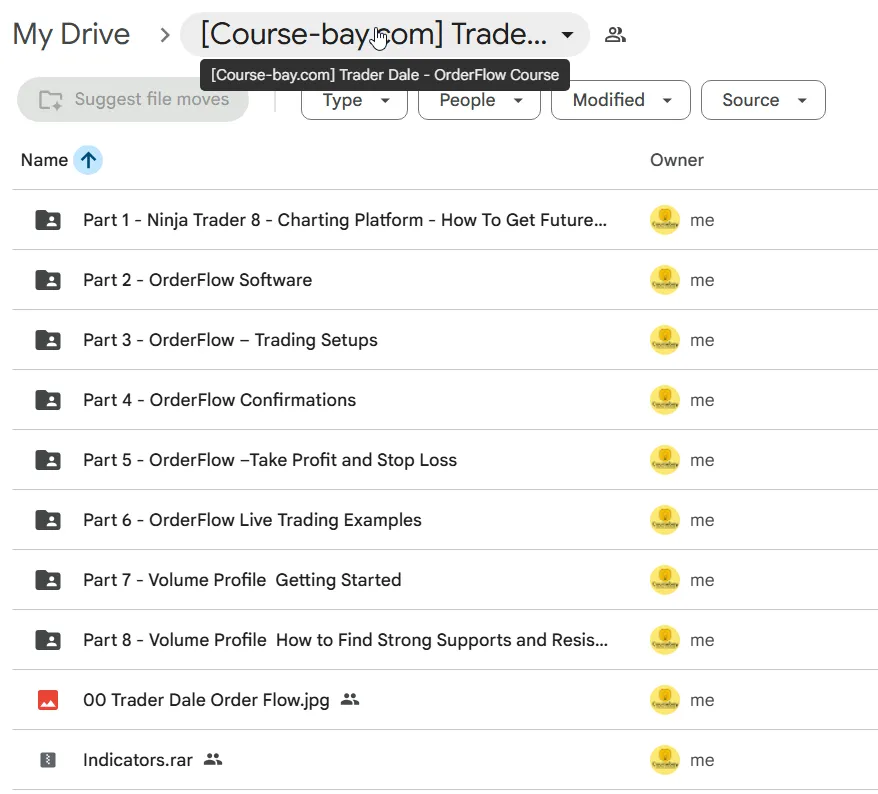
Task: Click the Name column header
Action: point(44,160)
